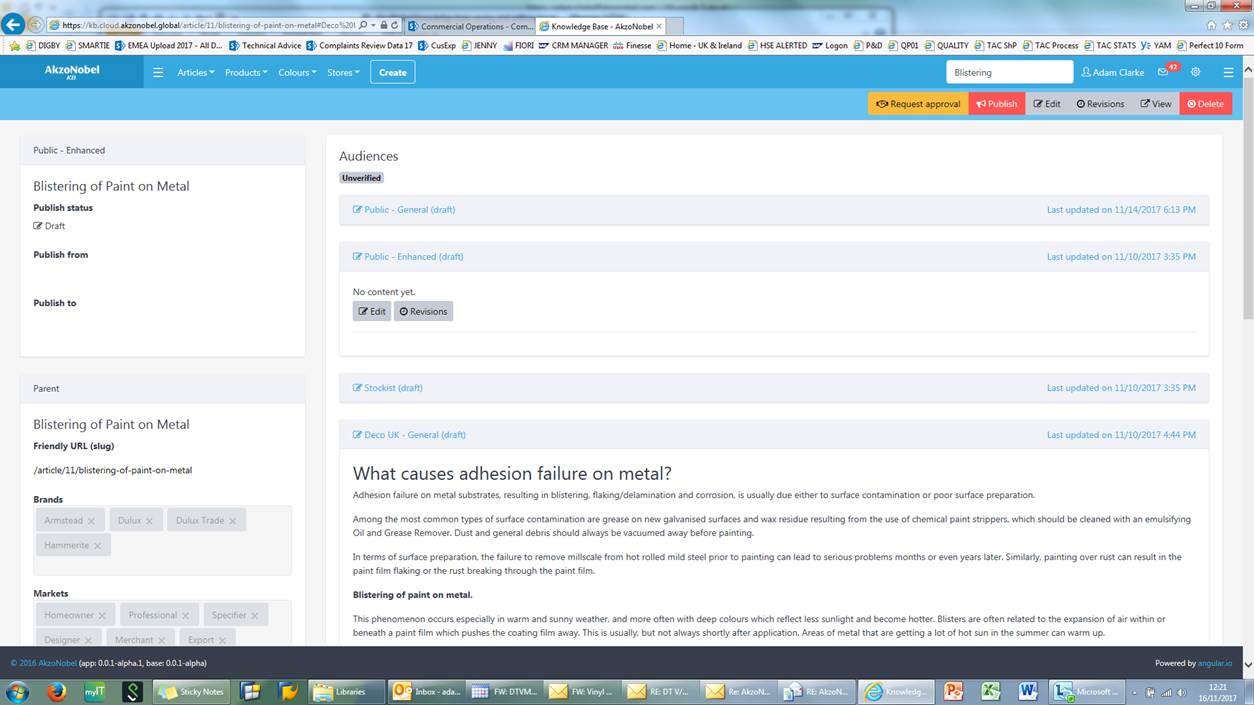The height and width of the screenshot is (705, 1254).
Task: Open the Libraries taskbar window
Action: (345, 691)
